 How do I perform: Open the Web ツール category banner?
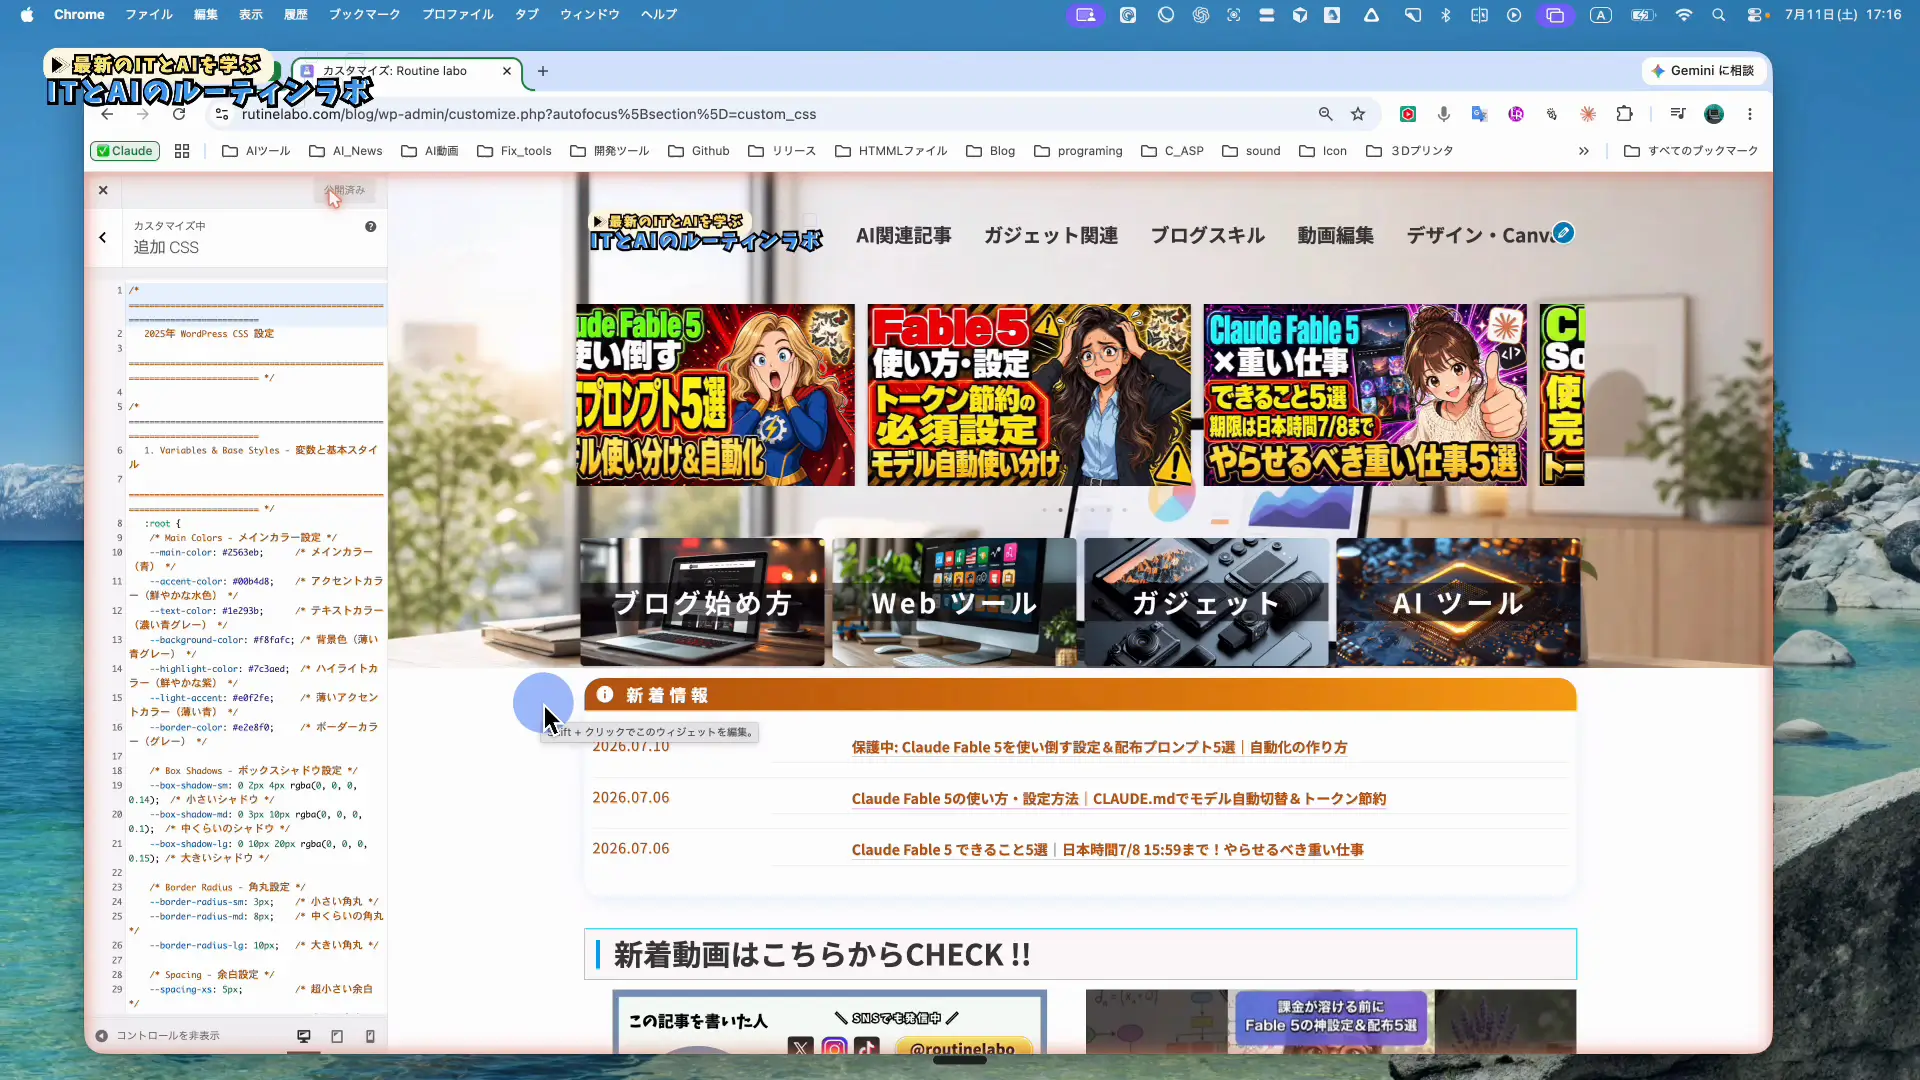(x=954, y=602)
